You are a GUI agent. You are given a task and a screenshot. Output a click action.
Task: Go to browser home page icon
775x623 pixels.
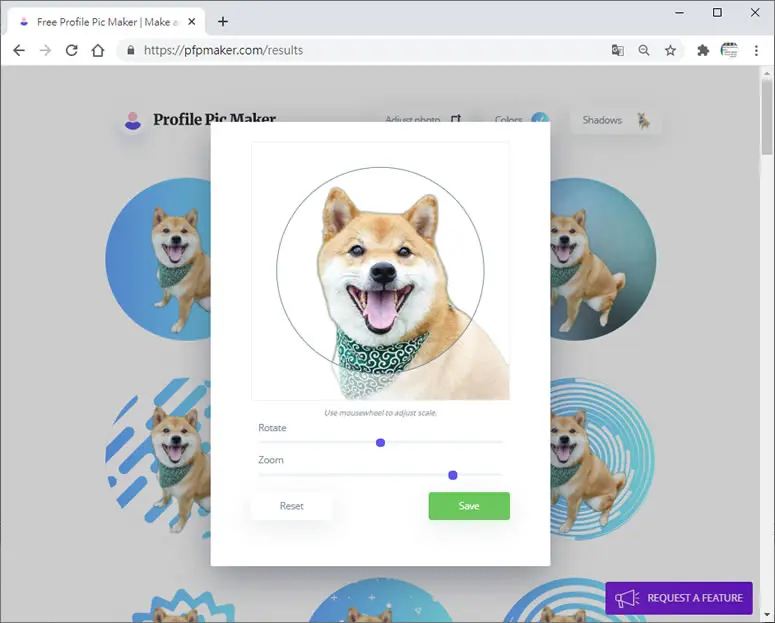(x=98, y=50)
